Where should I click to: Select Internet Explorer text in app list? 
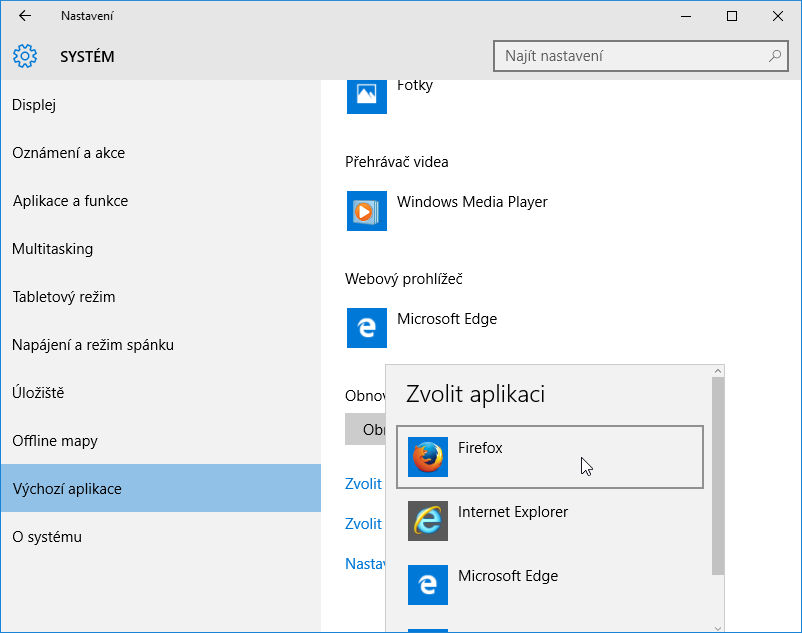click(513, 512)
